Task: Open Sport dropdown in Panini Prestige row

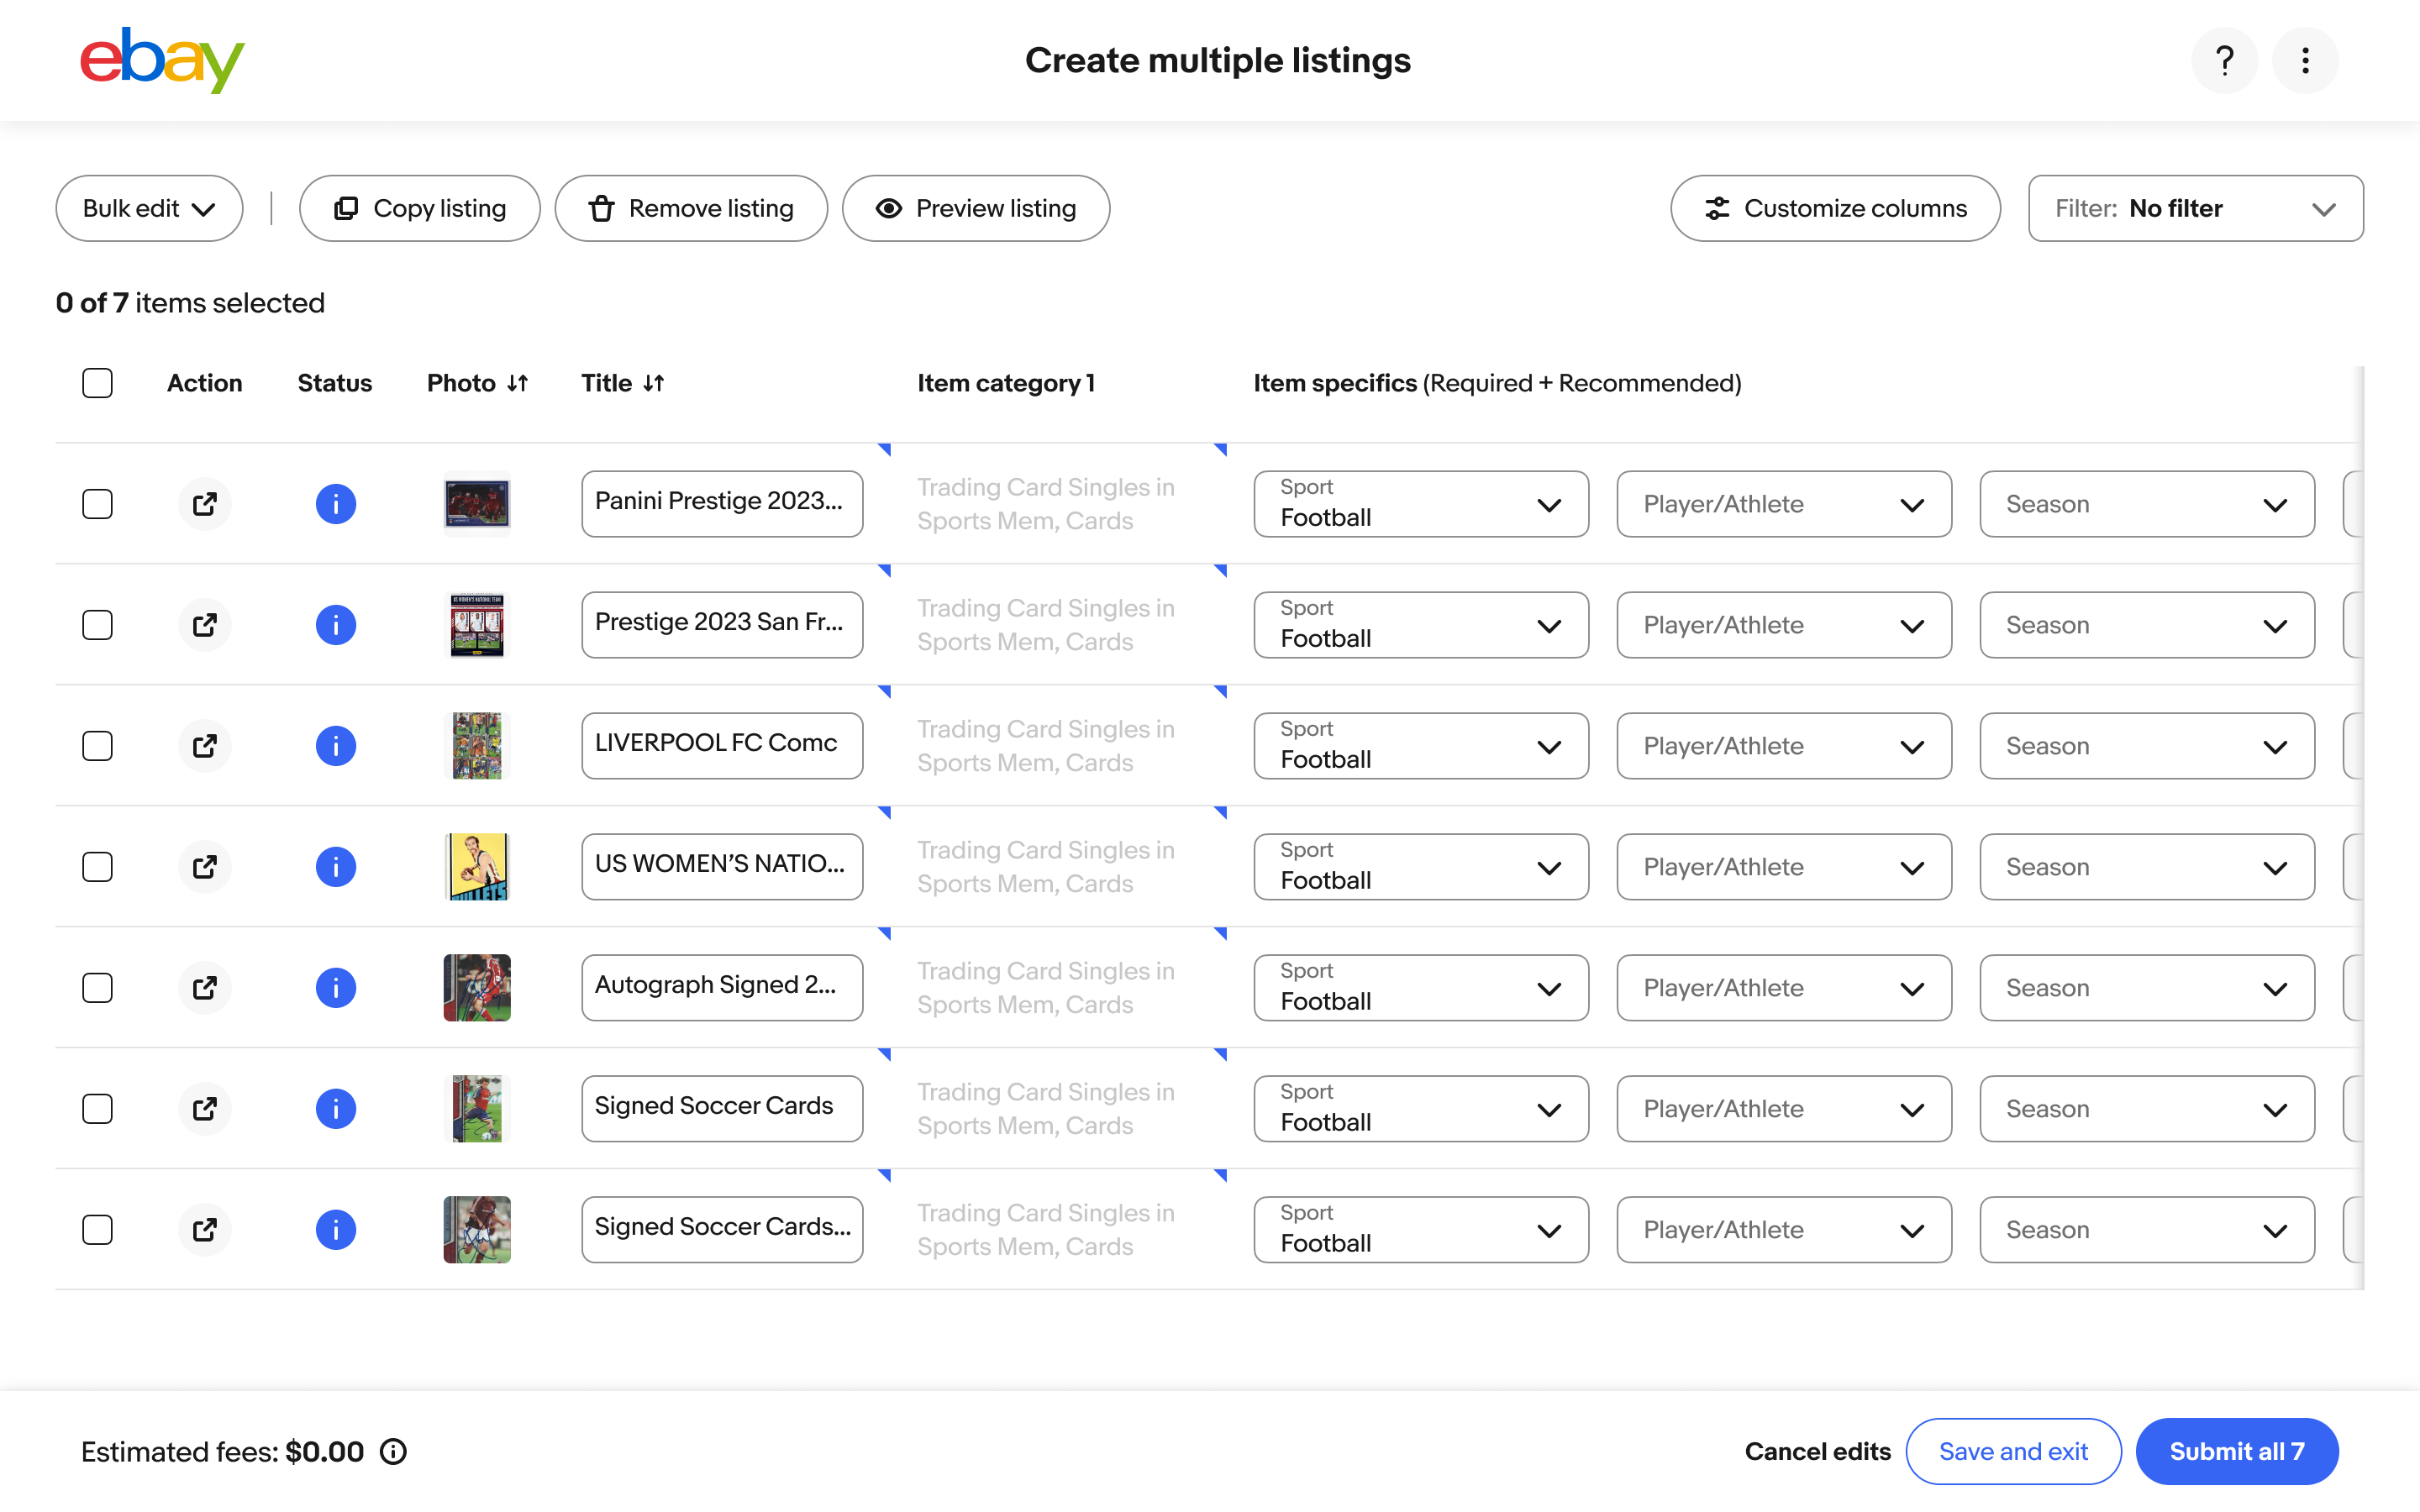Action: tap(1421, 504)
